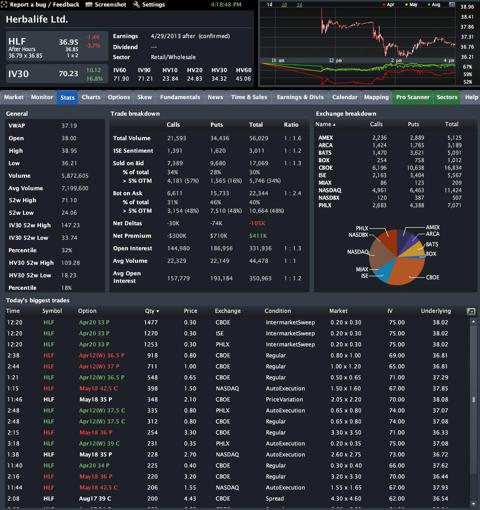This screenshot has width=480, height=510.
Task: Sort trades by Underlying column header
Action: tap(436, 311)
